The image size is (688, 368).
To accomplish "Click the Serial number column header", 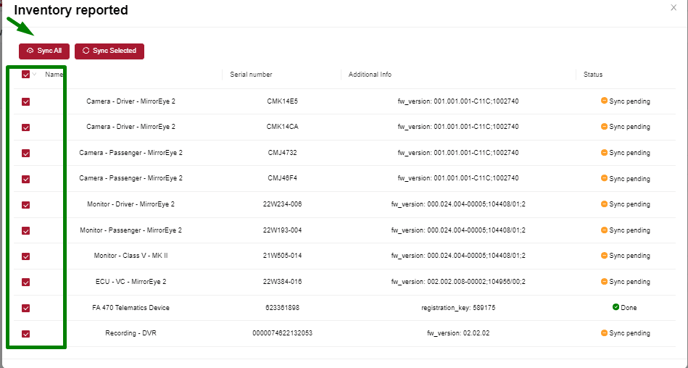I will coord(251,75).
